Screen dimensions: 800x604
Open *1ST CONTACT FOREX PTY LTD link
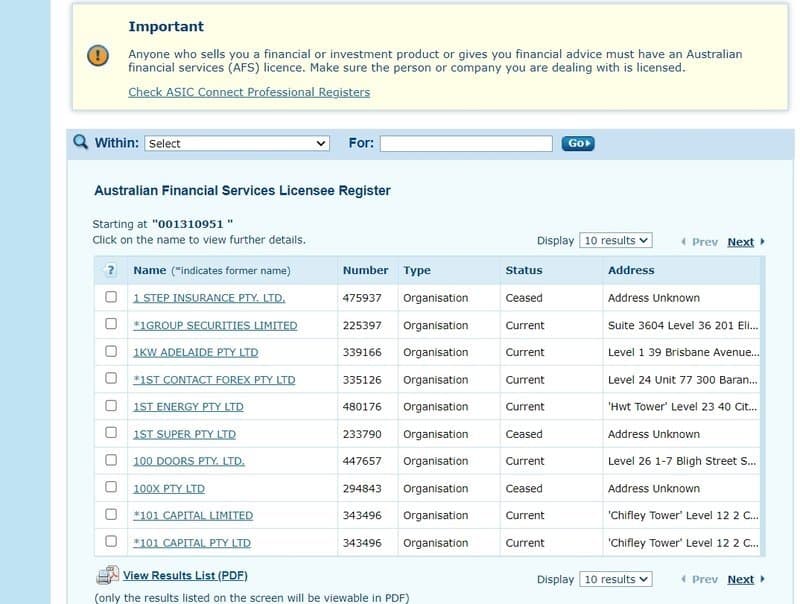pos(214,380)
